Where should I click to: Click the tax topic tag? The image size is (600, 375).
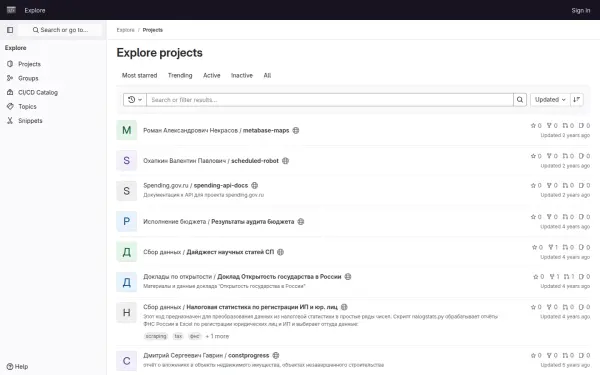[178, 336]
